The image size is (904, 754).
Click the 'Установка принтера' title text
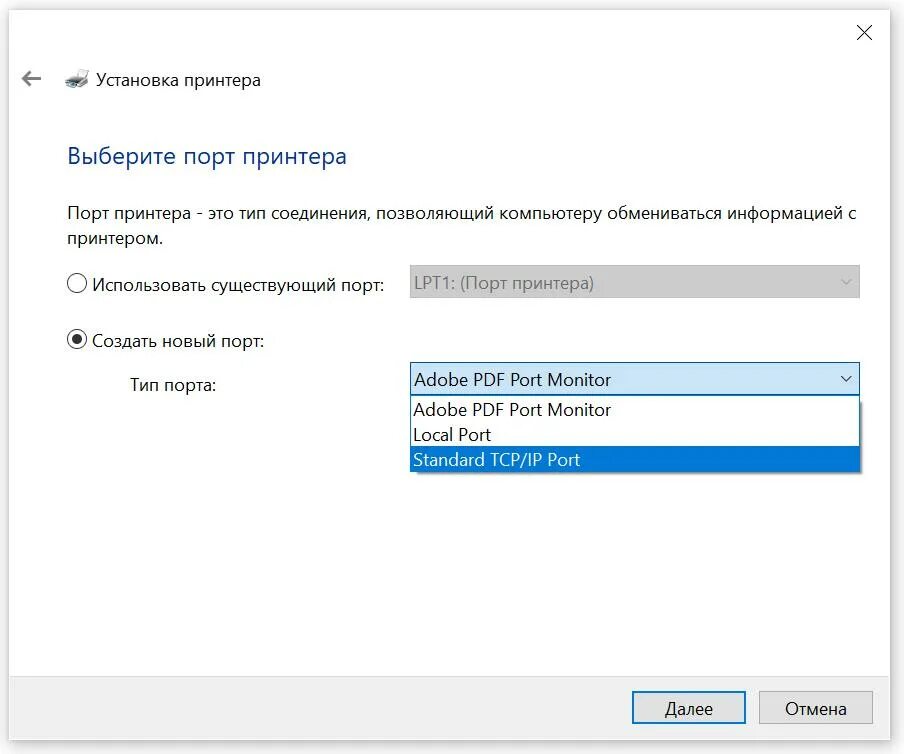178,80
